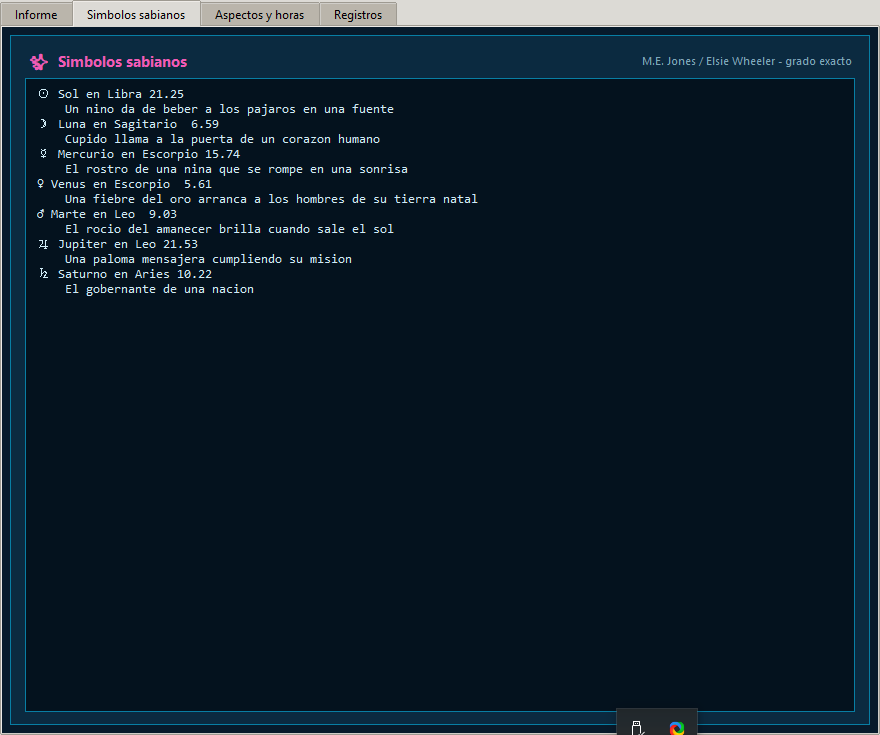Click the Venus glyph before Venus en Escorpio

(40, 184)
